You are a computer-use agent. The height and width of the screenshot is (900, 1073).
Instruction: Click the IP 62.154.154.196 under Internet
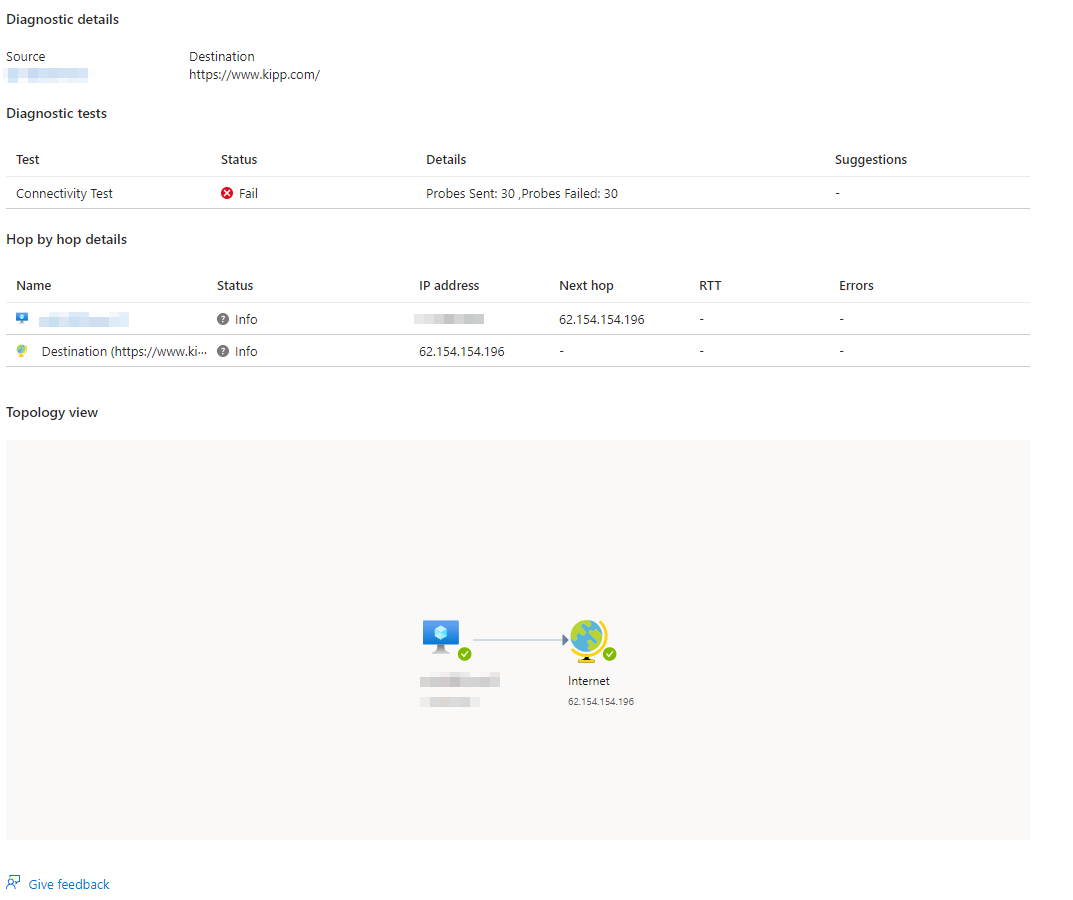(601, 702)
